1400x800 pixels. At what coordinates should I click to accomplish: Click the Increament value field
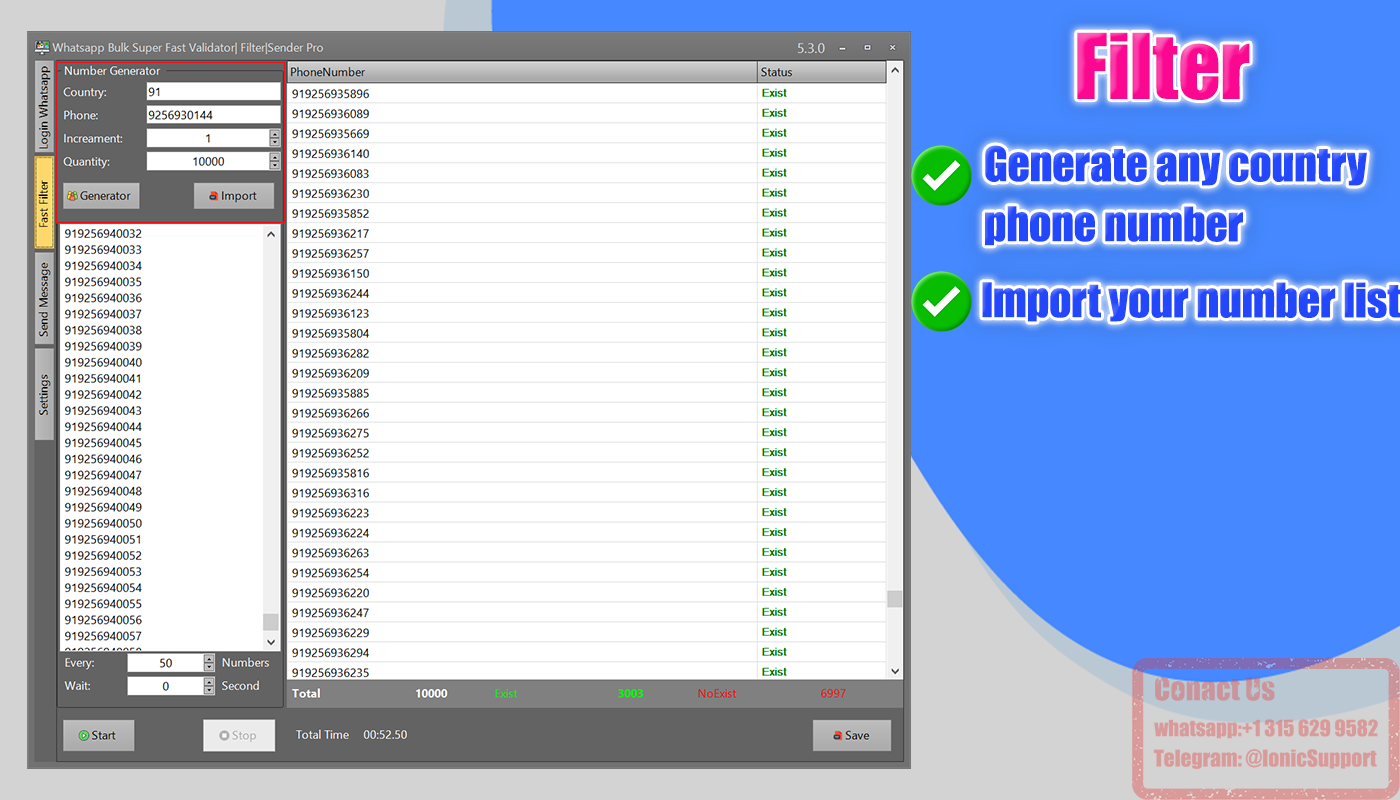click(x=207, y=138)
